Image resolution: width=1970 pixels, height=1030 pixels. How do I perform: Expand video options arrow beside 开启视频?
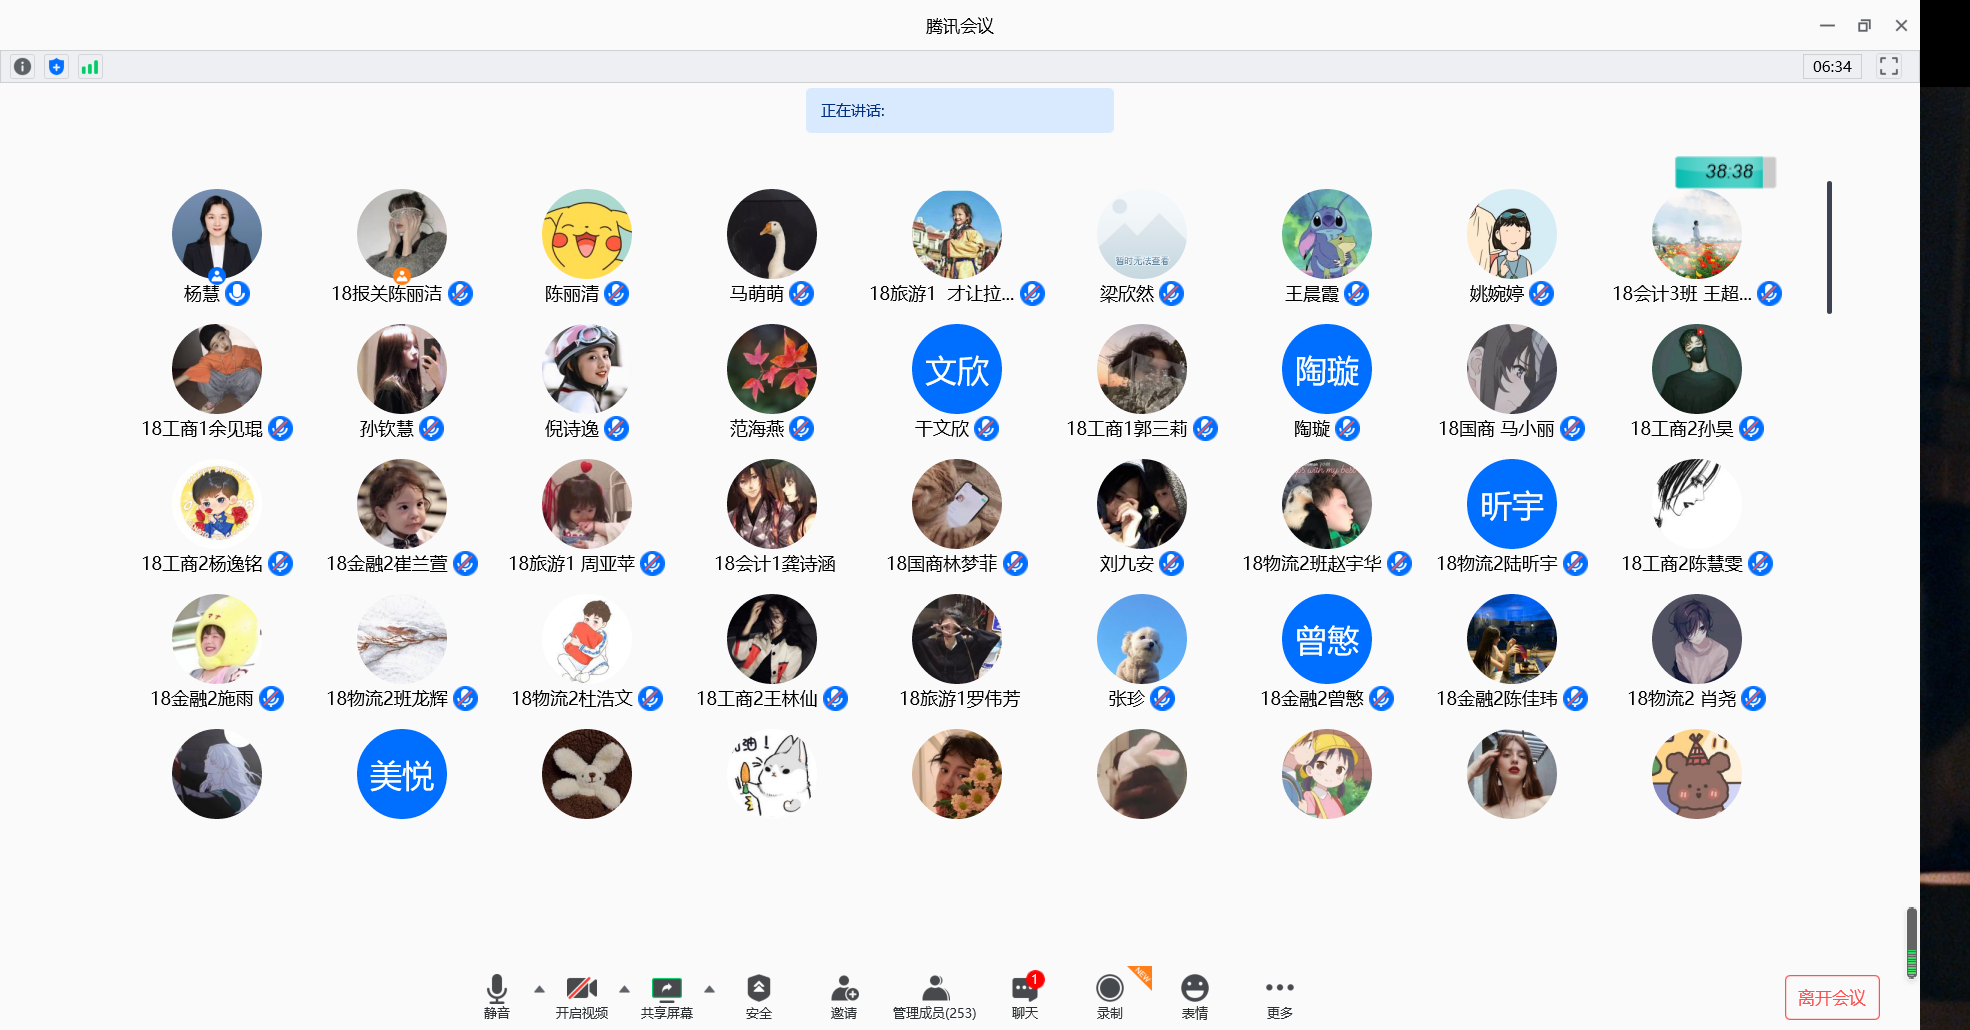[624, 989]
